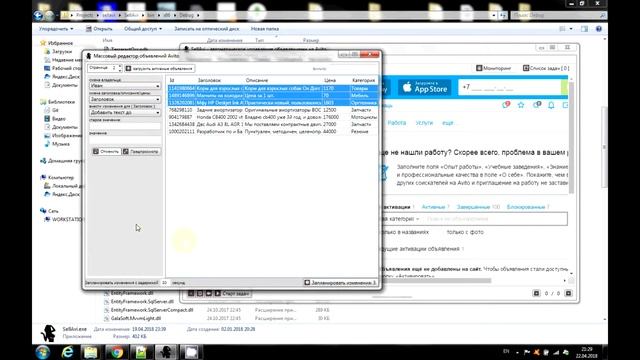The width and height of the screenshot is (640, 360).
Task: Click Открыть in Explorer toolbar
Action: coord(99,29)
